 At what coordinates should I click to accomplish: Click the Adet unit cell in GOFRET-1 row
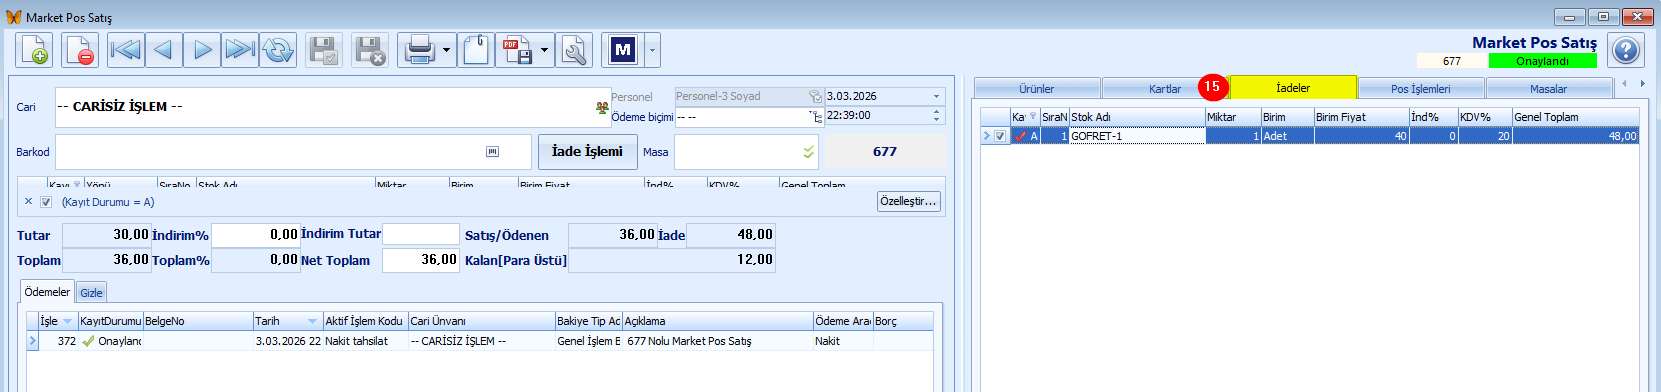(x=1287, y=136)
